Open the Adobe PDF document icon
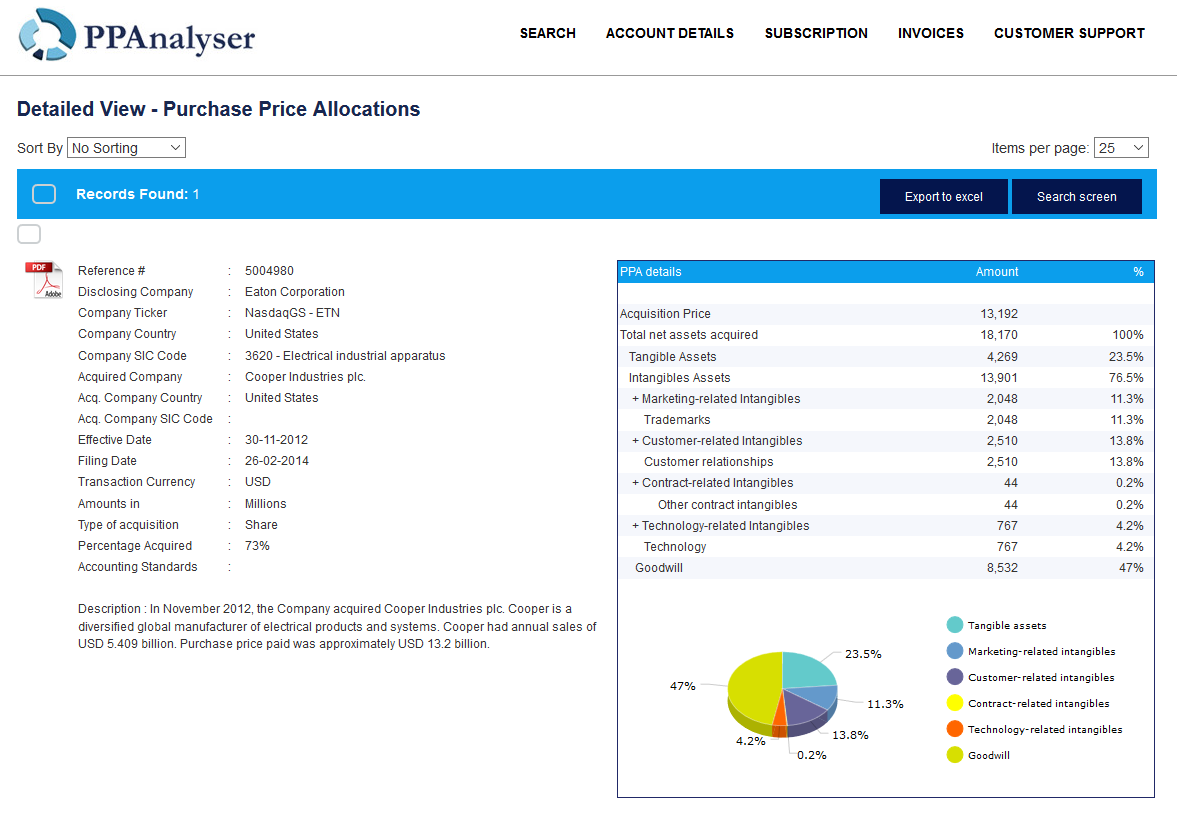 [x=44, y=280]
